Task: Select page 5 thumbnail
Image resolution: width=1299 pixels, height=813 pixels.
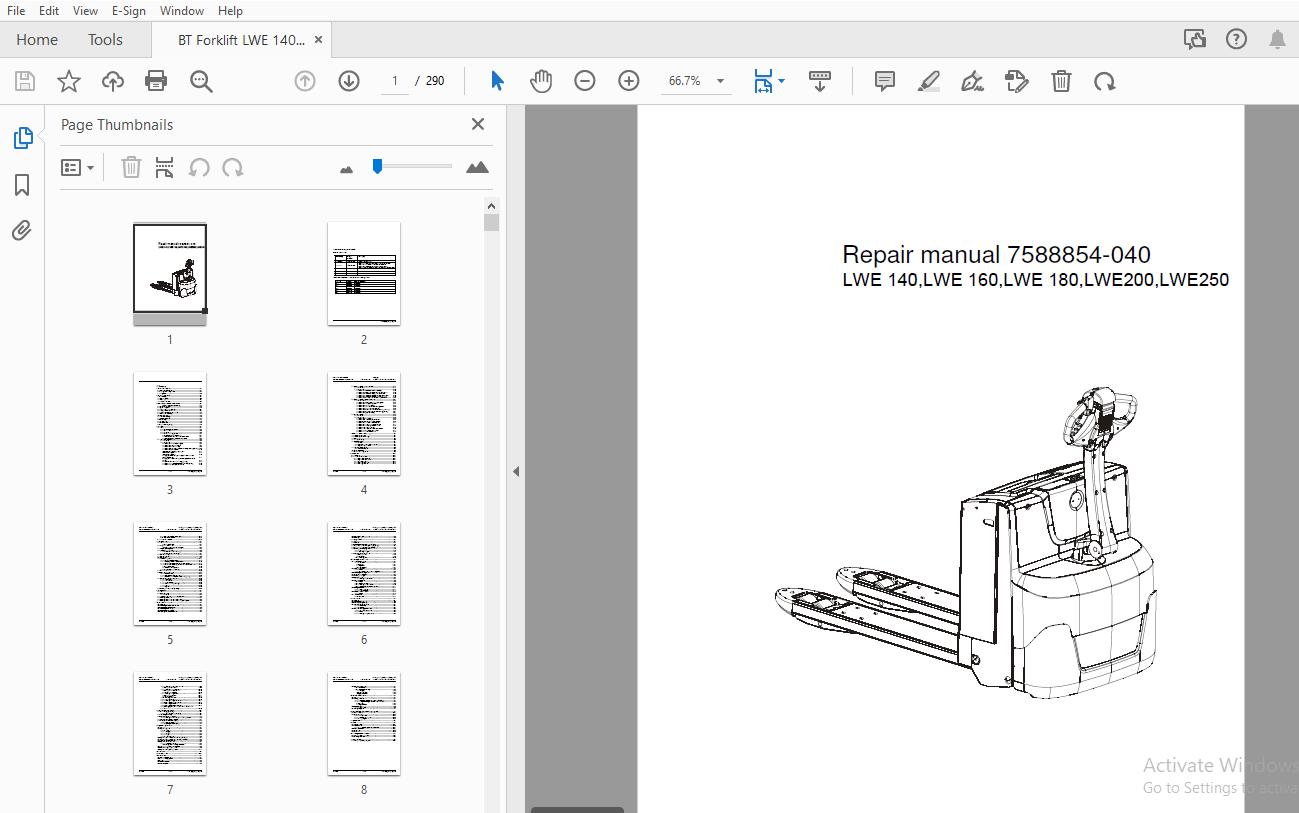Action: 170,573
